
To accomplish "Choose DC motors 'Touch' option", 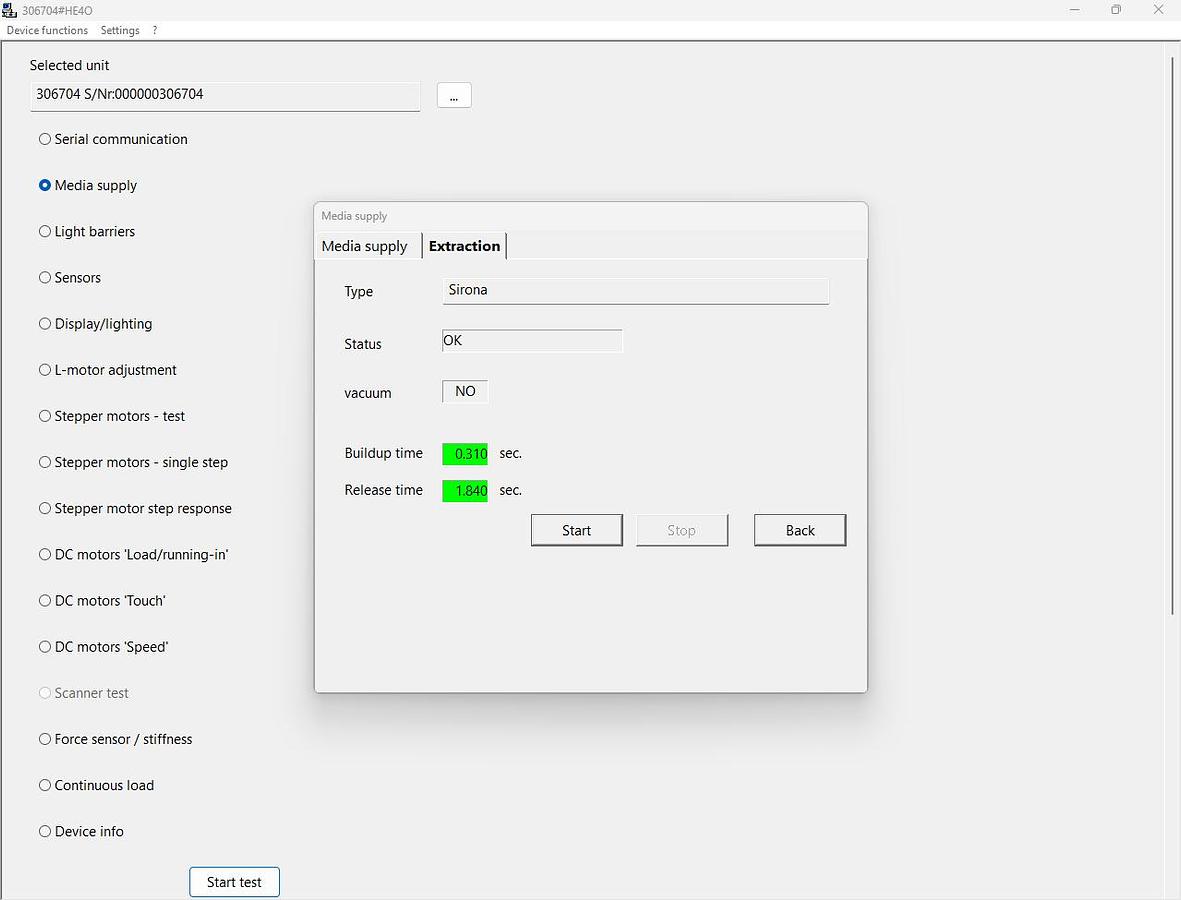I will tap(45, 601).
